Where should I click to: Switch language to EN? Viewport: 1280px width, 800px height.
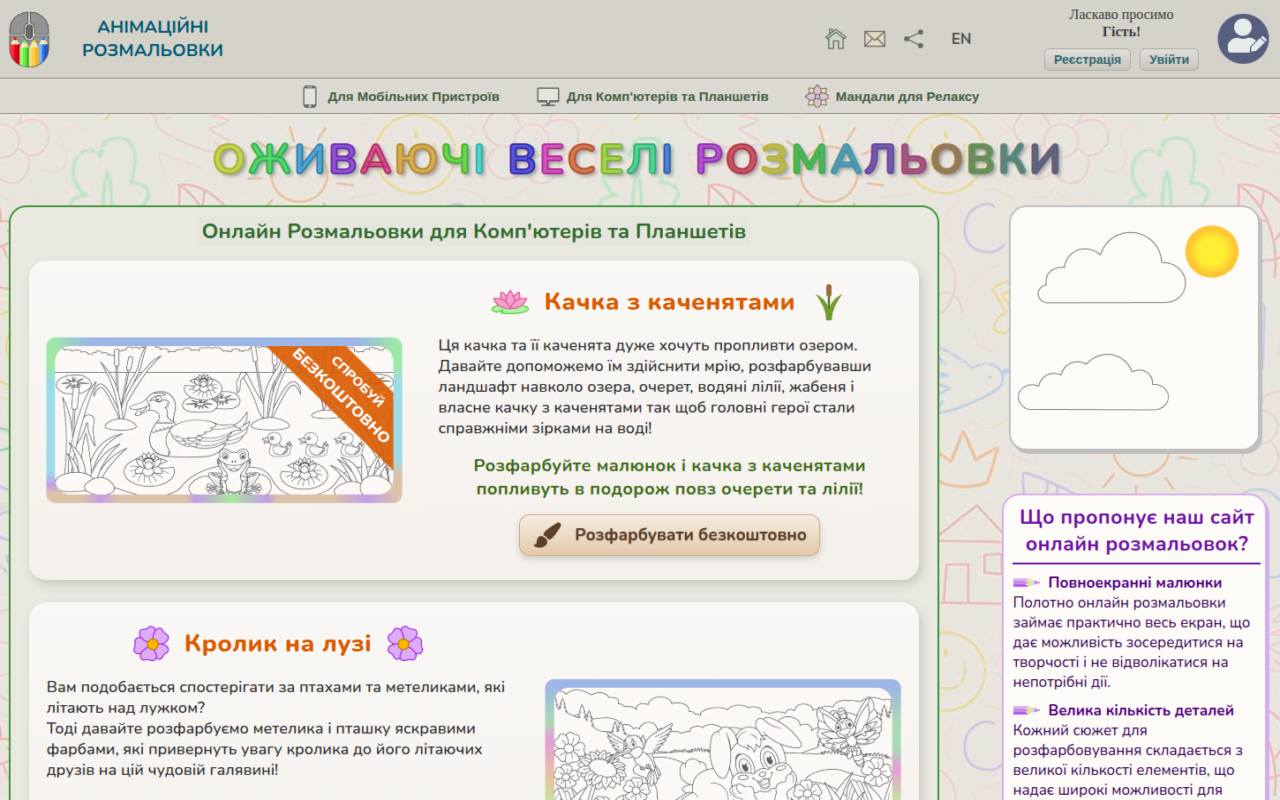coord(961,39)
